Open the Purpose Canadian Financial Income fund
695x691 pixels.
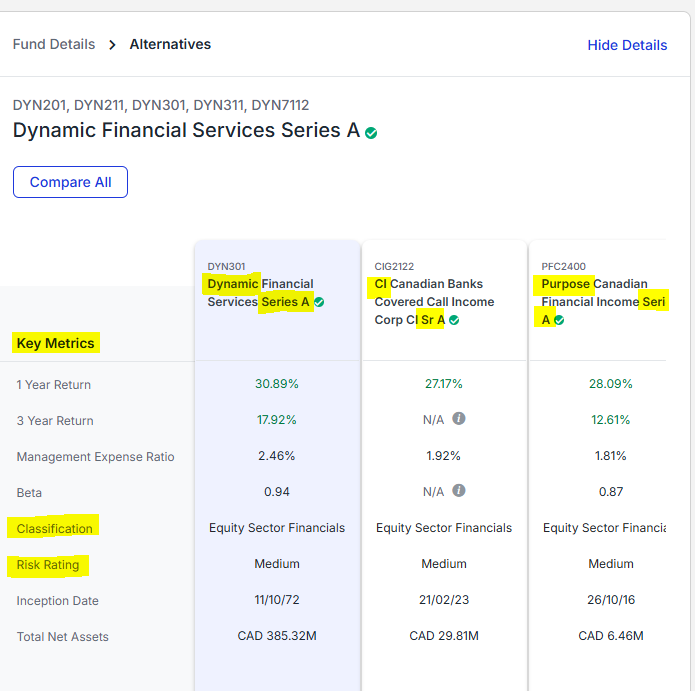pyautogui.click(x=603, y=302)
